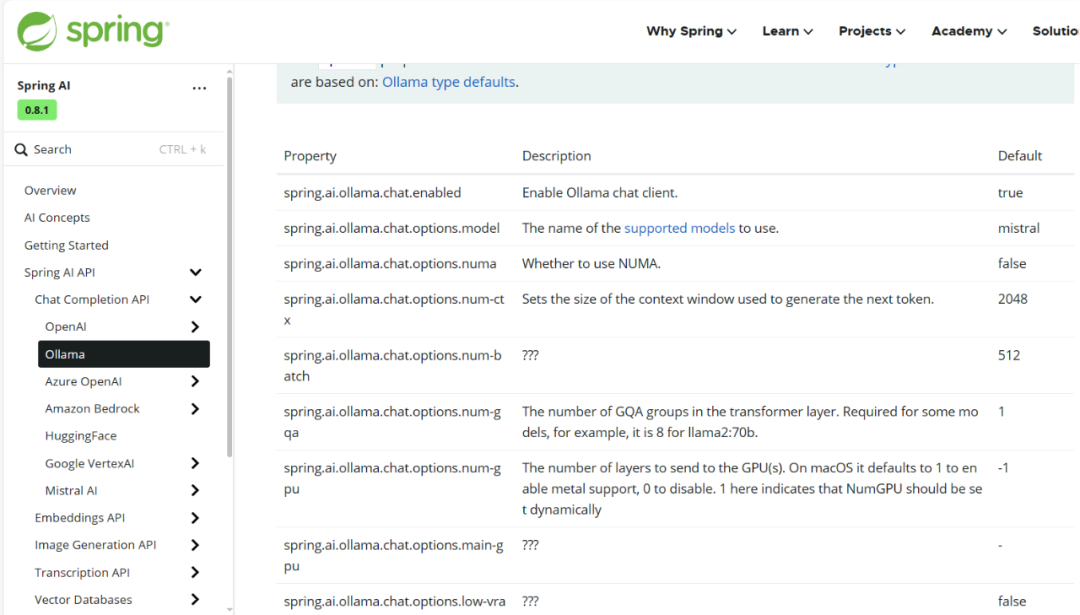Open the Azure OpenAI sidebar entry
Screen dimensions: 1080x615
point(83,382)
